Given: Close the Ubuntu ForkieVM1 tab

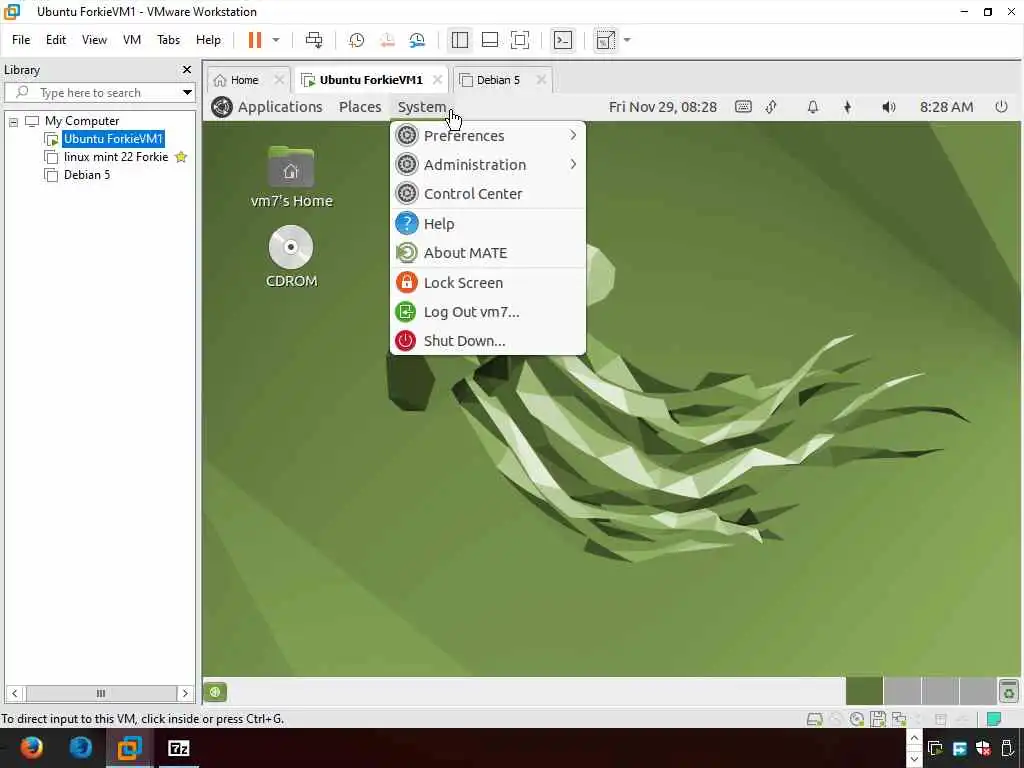Looking at the screenshot, I should click(438, 80).
